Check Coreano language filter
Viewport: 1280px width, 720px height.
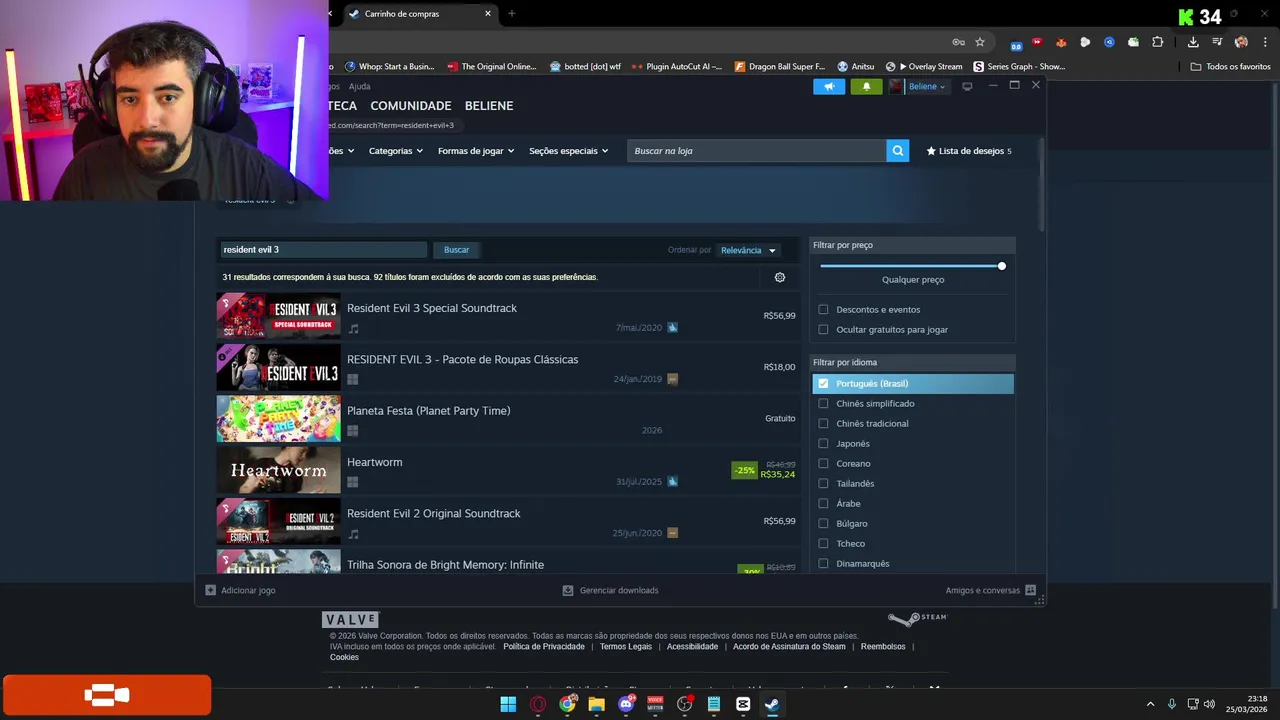pos(823,464)
